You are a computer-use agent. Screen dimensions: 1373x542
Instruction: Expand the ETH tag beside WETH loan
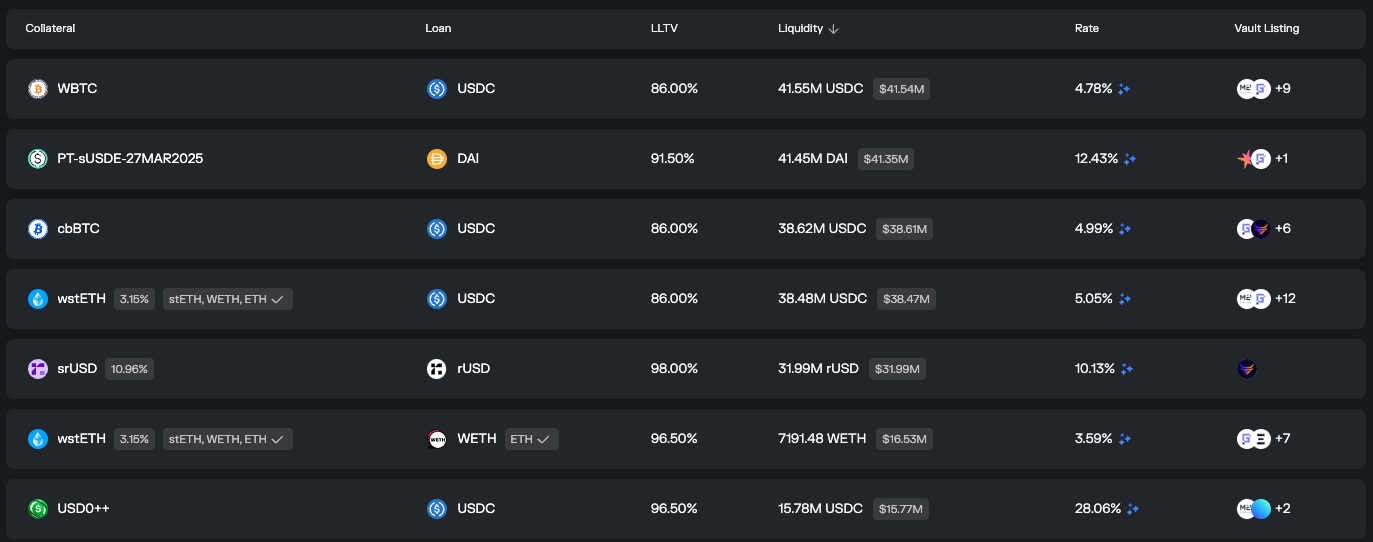pos(532,439)
